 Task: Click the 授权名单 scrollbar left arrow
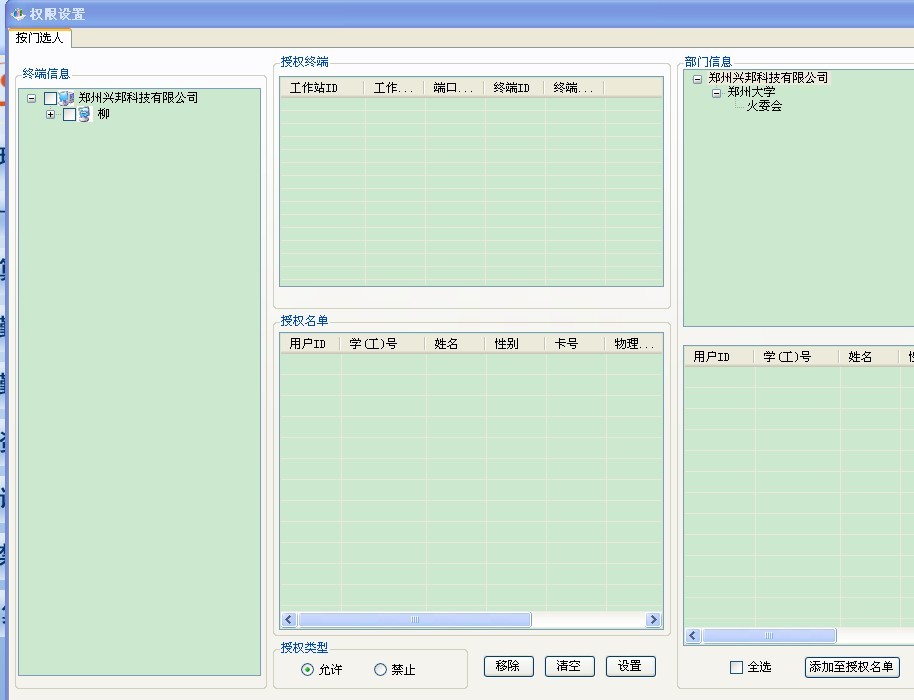289,620
